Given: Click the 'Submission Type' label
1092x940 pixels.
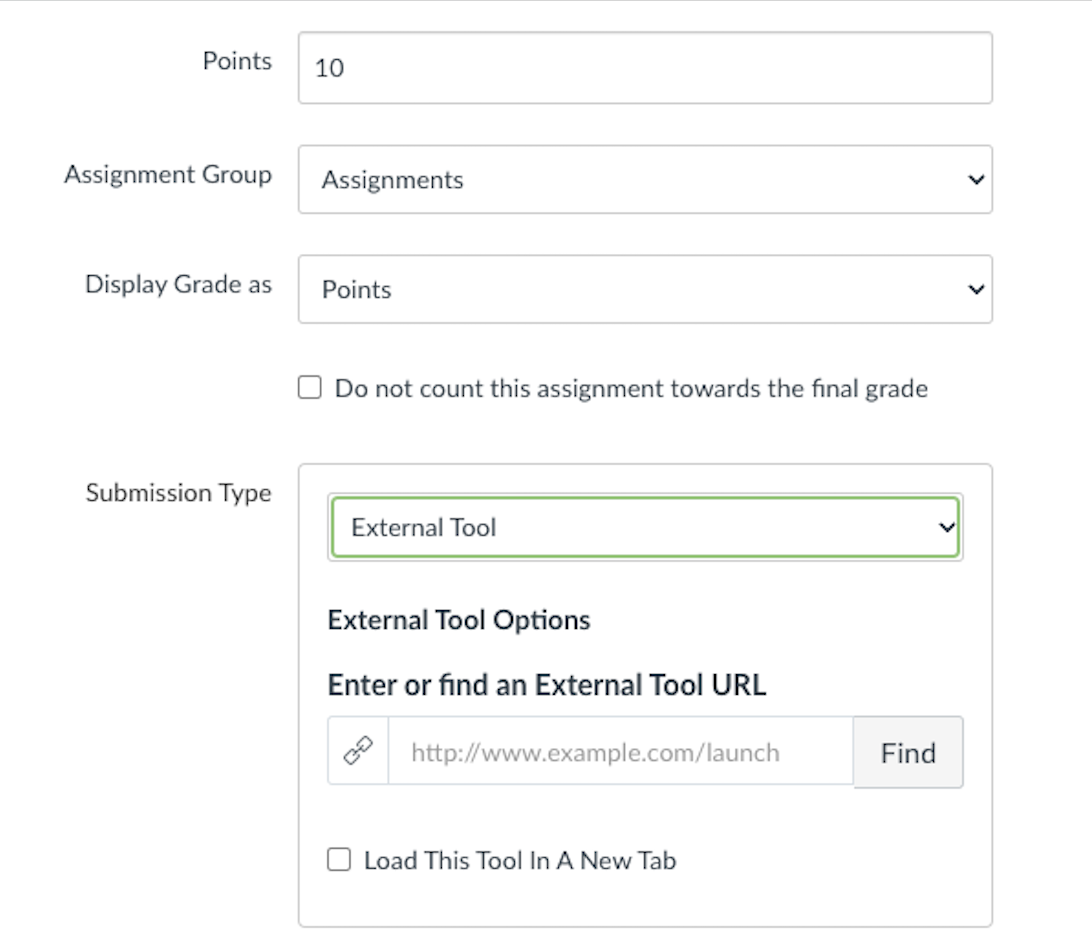Looking at the screenshot, I should click(x=178, y=493).
